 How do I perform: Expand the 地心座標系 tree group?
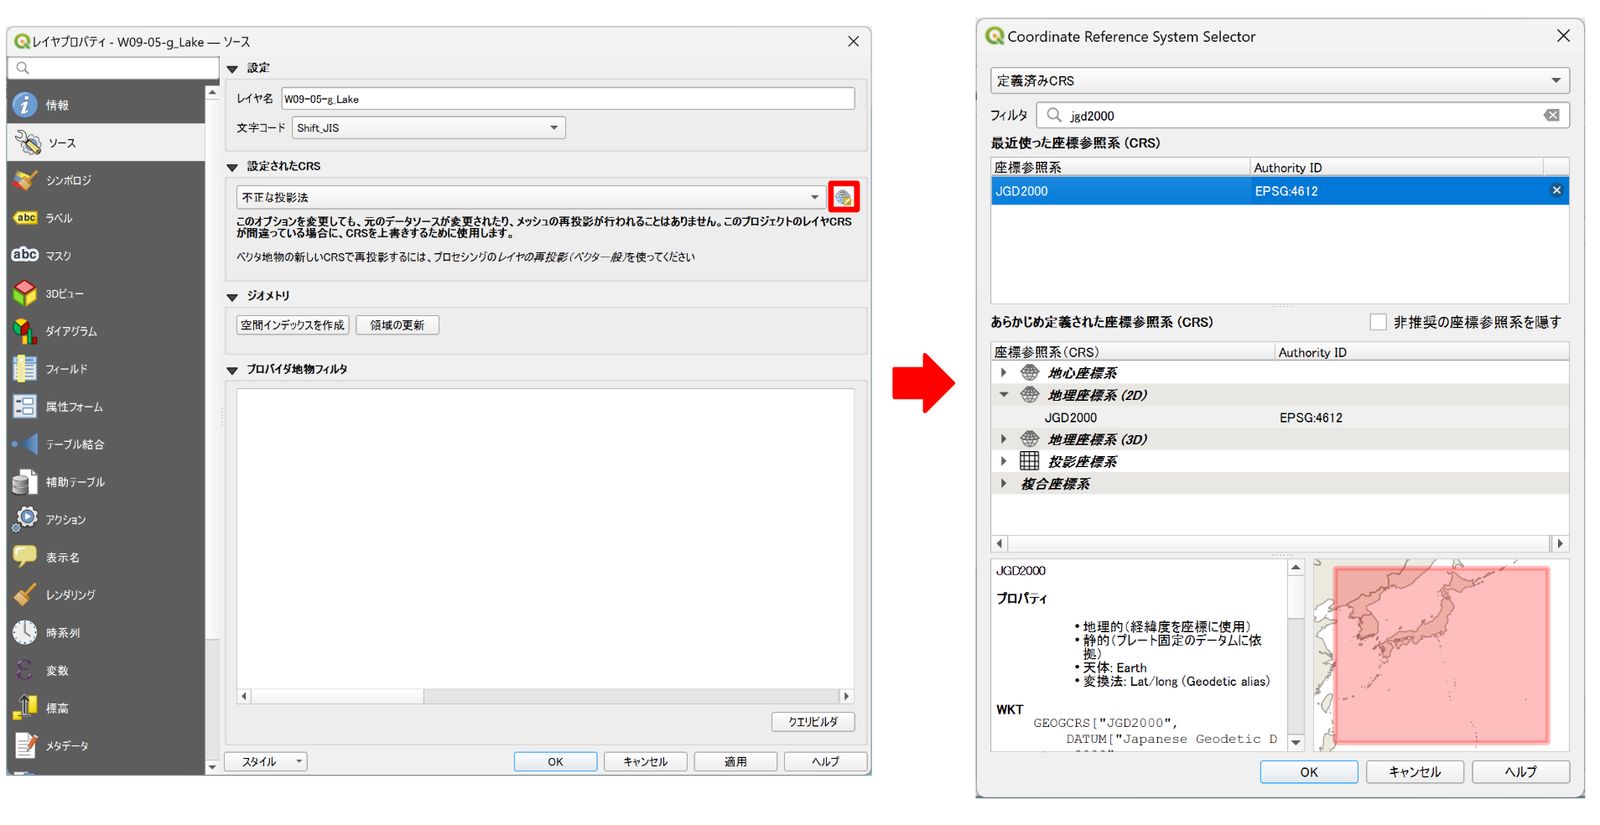pyautogui.click(x=1003, y=372)
